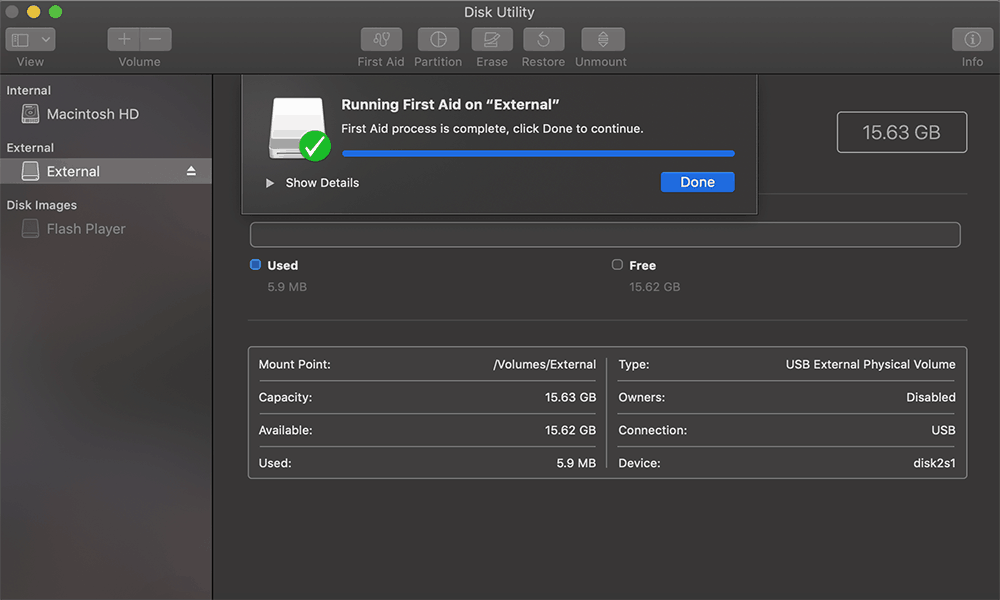Click the Running First Aid on "External" heading

pyautogui.click(x=450, y=105)
